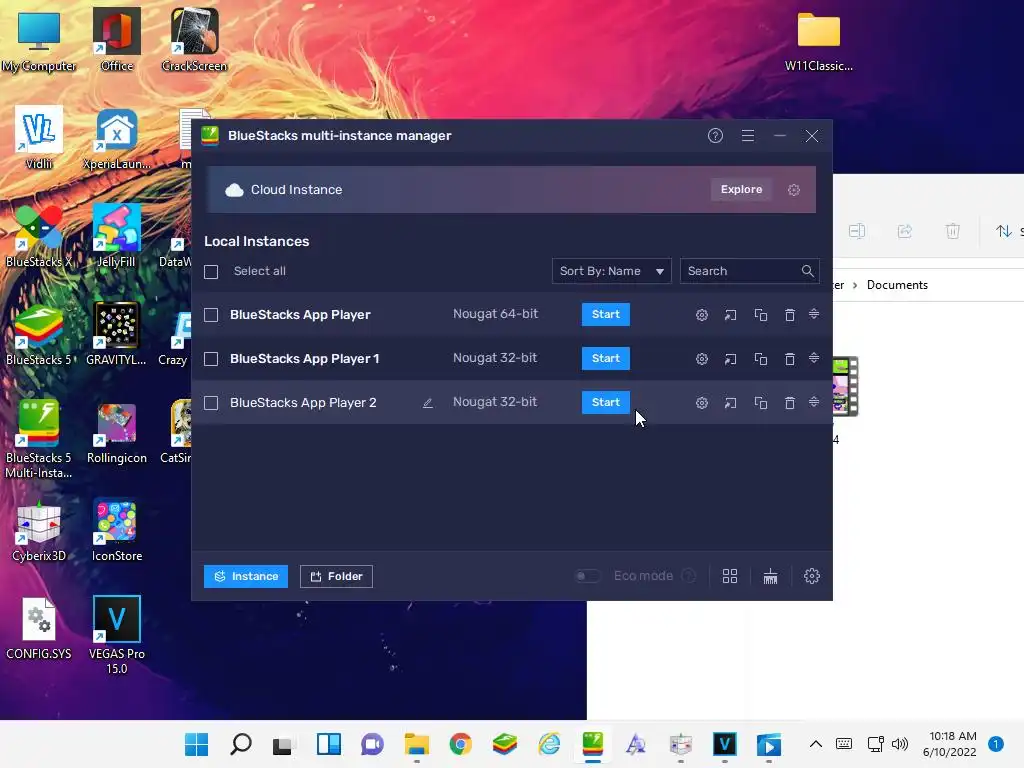Screen dimensions: 1024x768
Task: Click Explore for Cloud Instance
Action: (741, 189)
